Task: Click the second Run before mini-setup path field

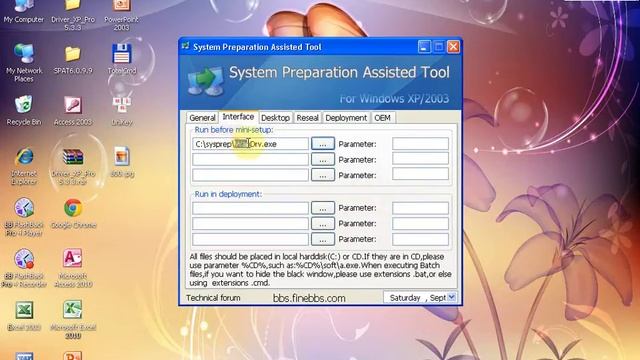Action: click(x=250, y=159)
